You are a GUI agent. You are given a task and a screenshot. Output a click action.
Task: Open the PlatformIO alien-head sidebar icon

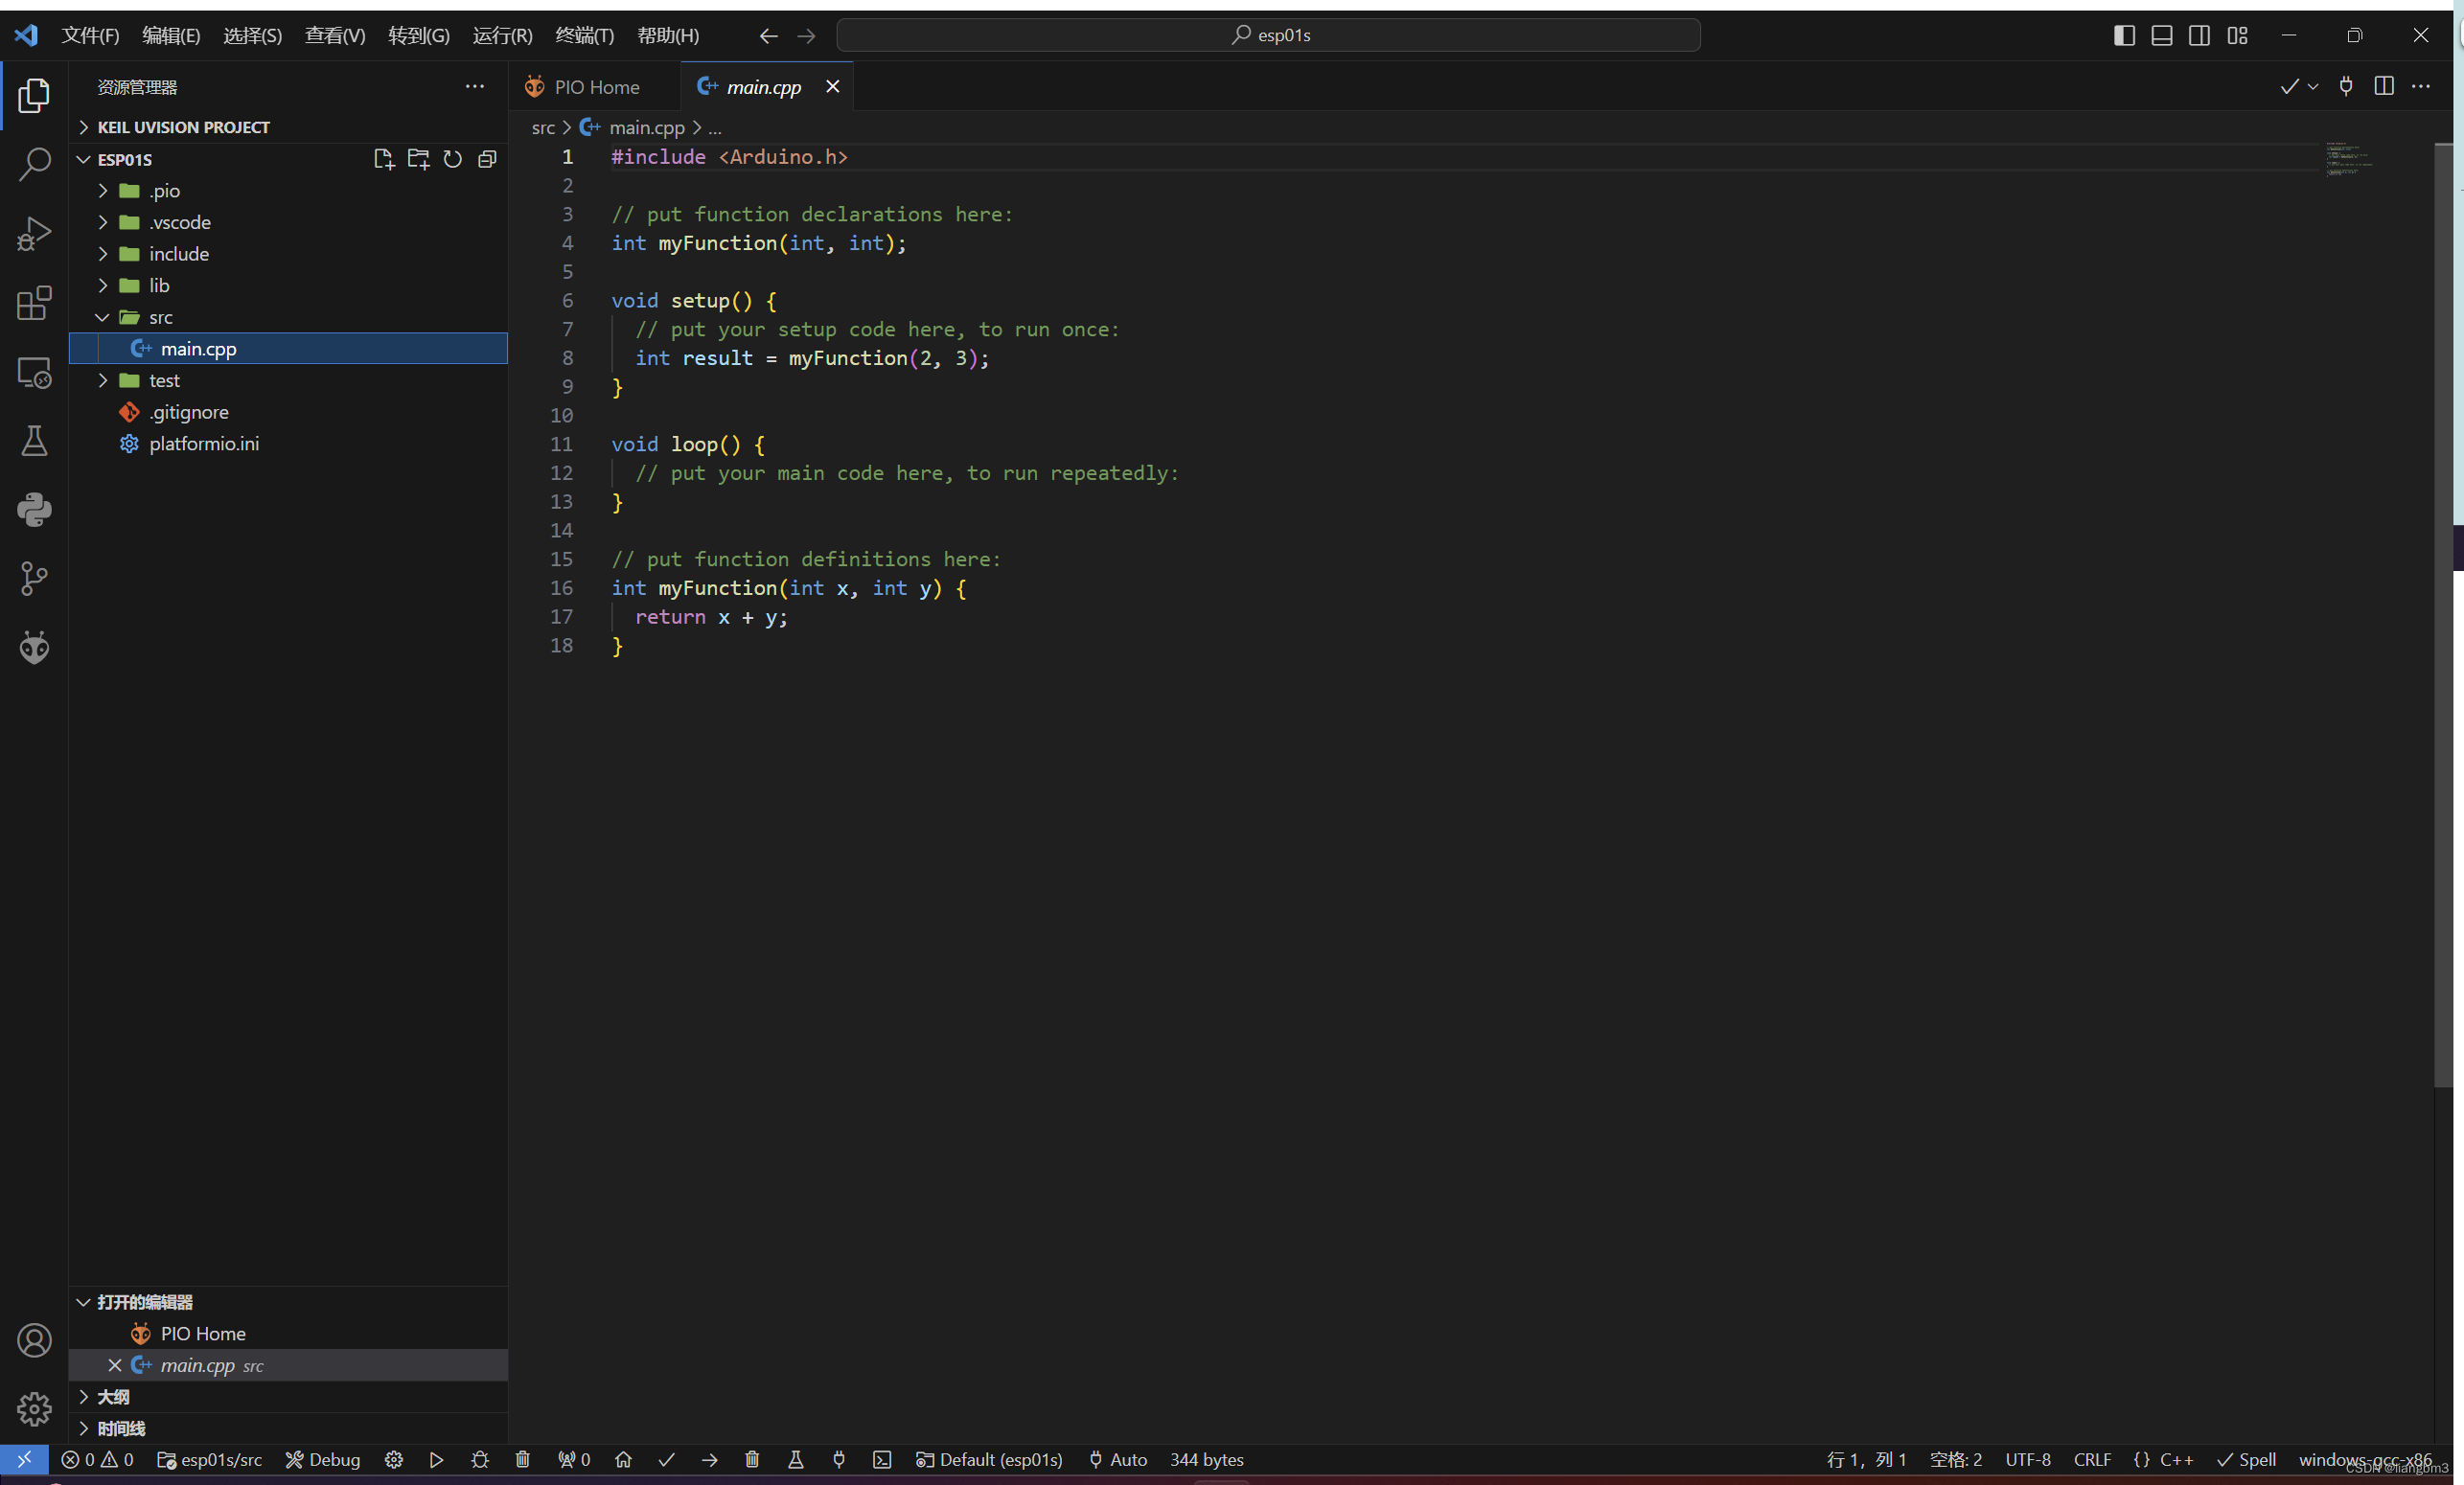[34, 647]
